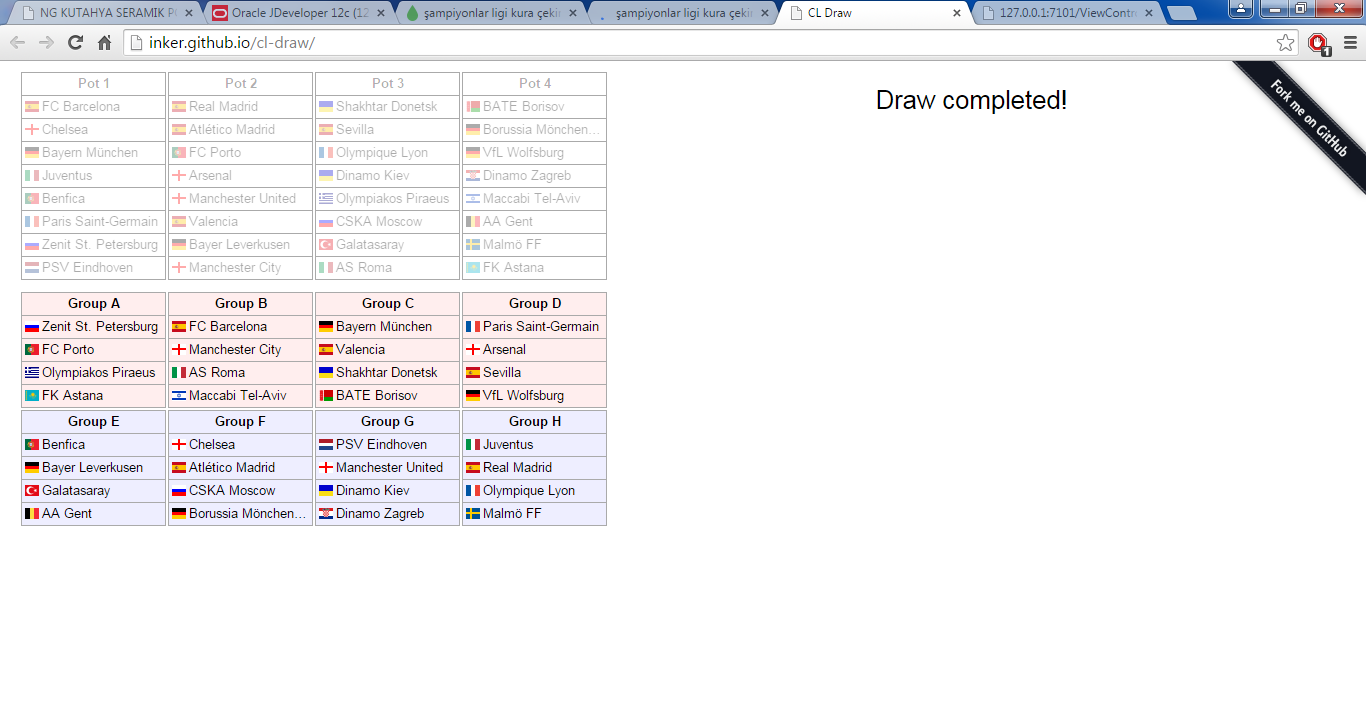Switch to the Oracle JDeveloper 12c tab
This screenshot has width=1366, height=728.
(297, 14)
